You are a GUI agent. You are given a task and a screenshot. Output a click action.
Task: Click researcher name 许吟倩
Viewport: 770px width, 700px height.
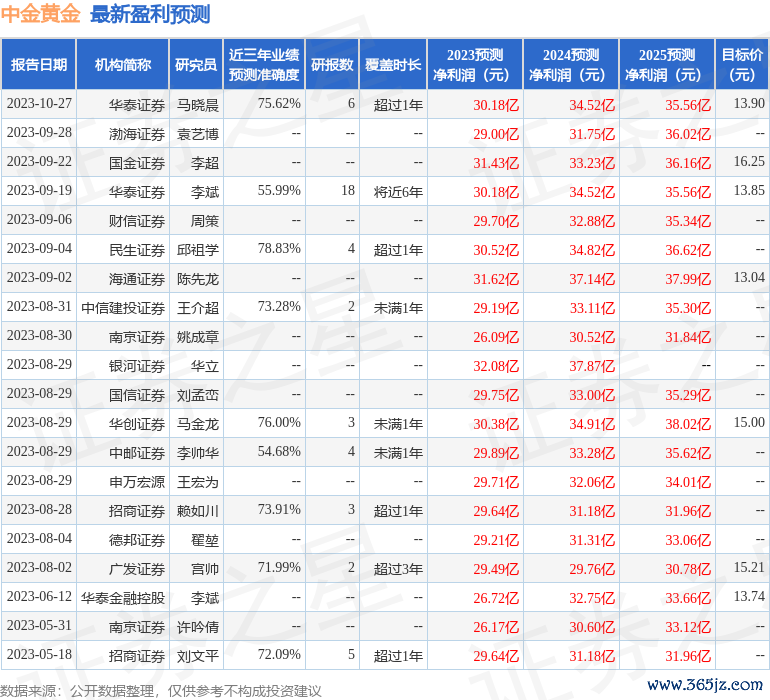198,626
